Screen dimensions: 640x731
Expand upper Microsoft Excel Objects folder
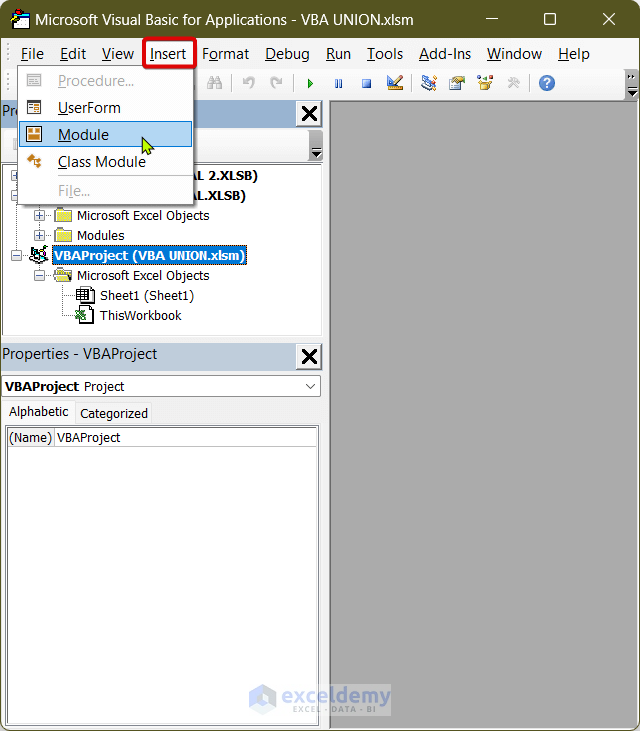pyautogui.click(x=40, y=215)
